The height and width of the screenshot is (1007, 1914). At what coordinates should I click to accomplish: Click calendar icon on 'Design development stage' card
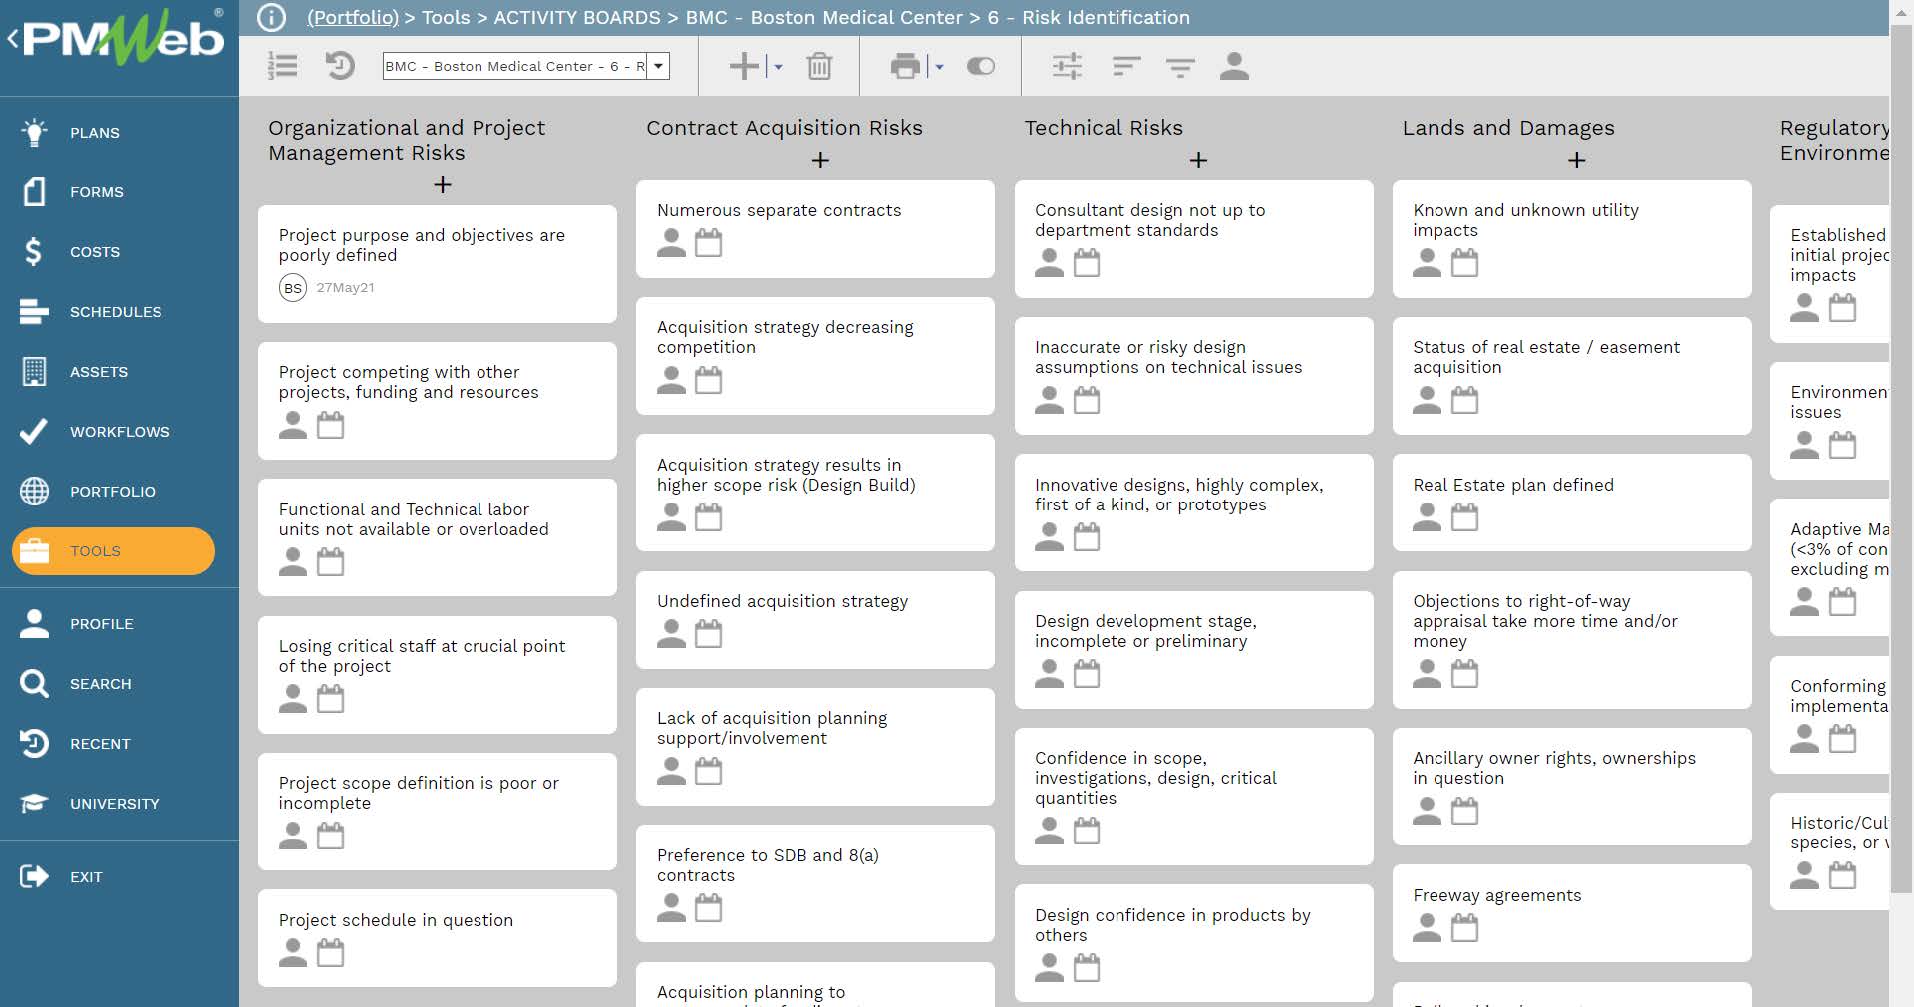pyautogui.click(x=1086, y=674)
